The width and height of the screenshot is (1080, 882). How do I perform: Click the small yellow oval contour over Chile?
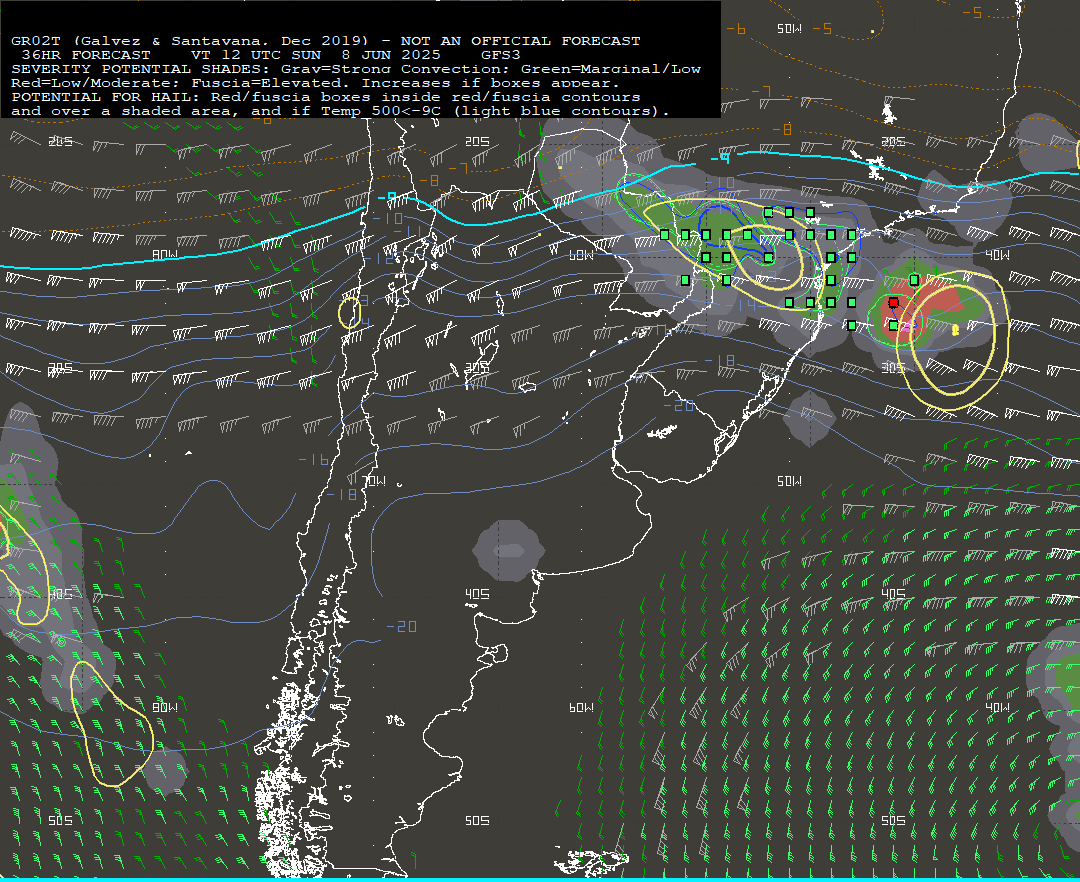click(350, 313)
